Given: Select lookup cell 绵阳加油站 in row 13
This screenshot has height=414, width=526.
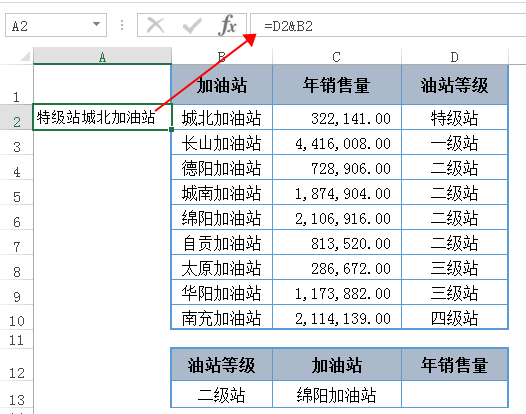Looking at the screenshot, I should click(x=337, y=394).
